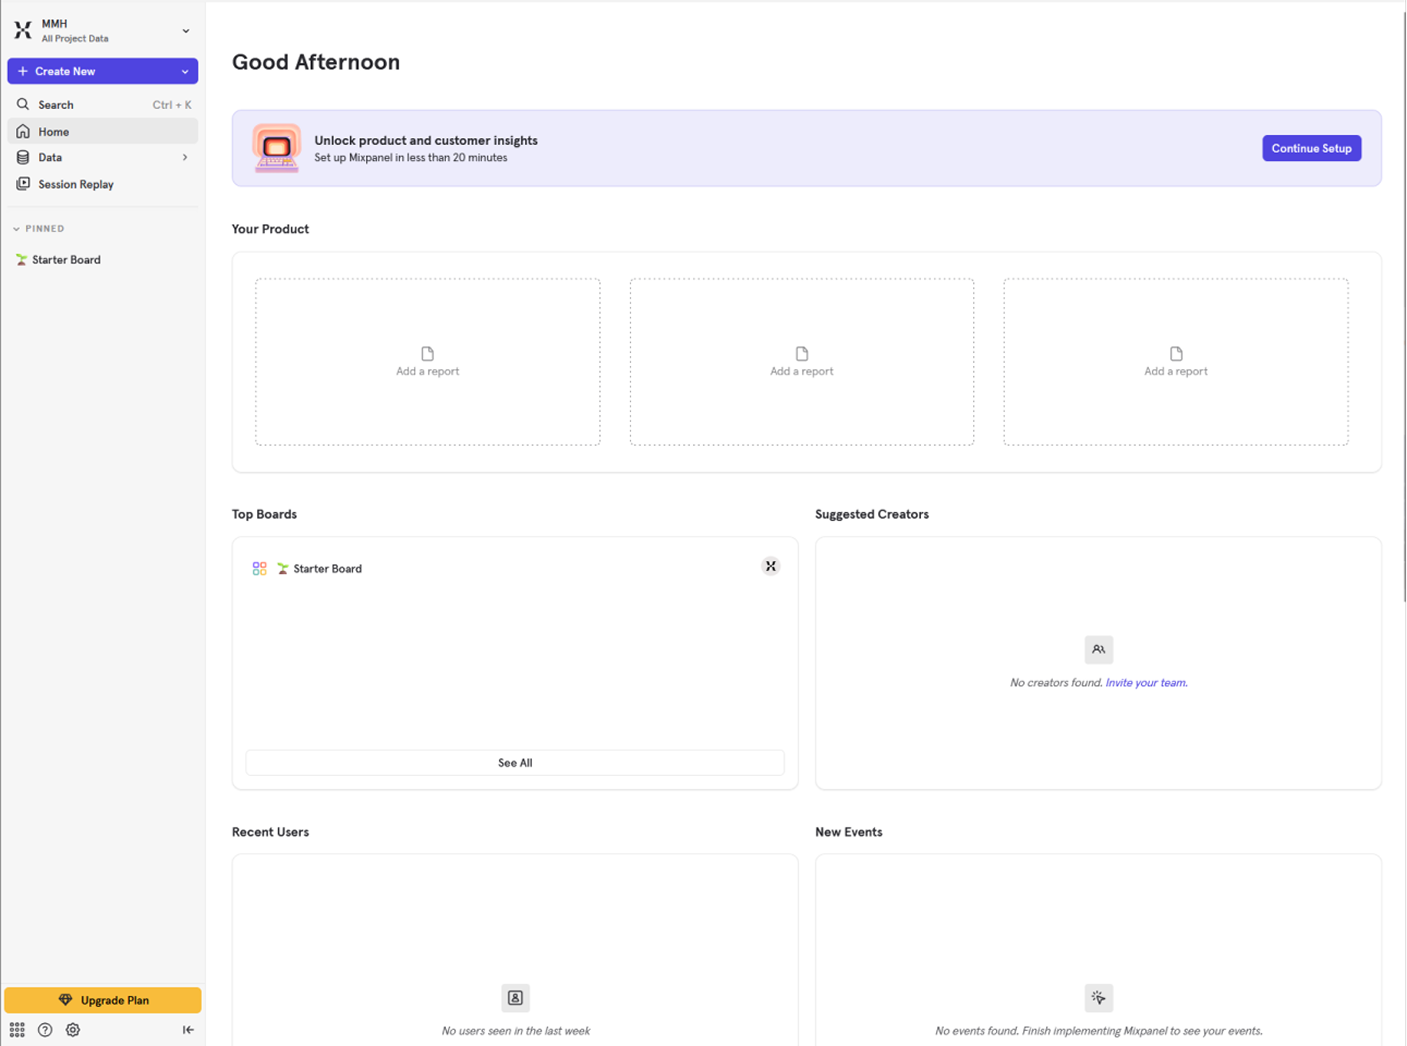The width and height of the screenshot is (1407, 1046).
Task: Click the Invite your team link
Action: [x=1146, y=683]
